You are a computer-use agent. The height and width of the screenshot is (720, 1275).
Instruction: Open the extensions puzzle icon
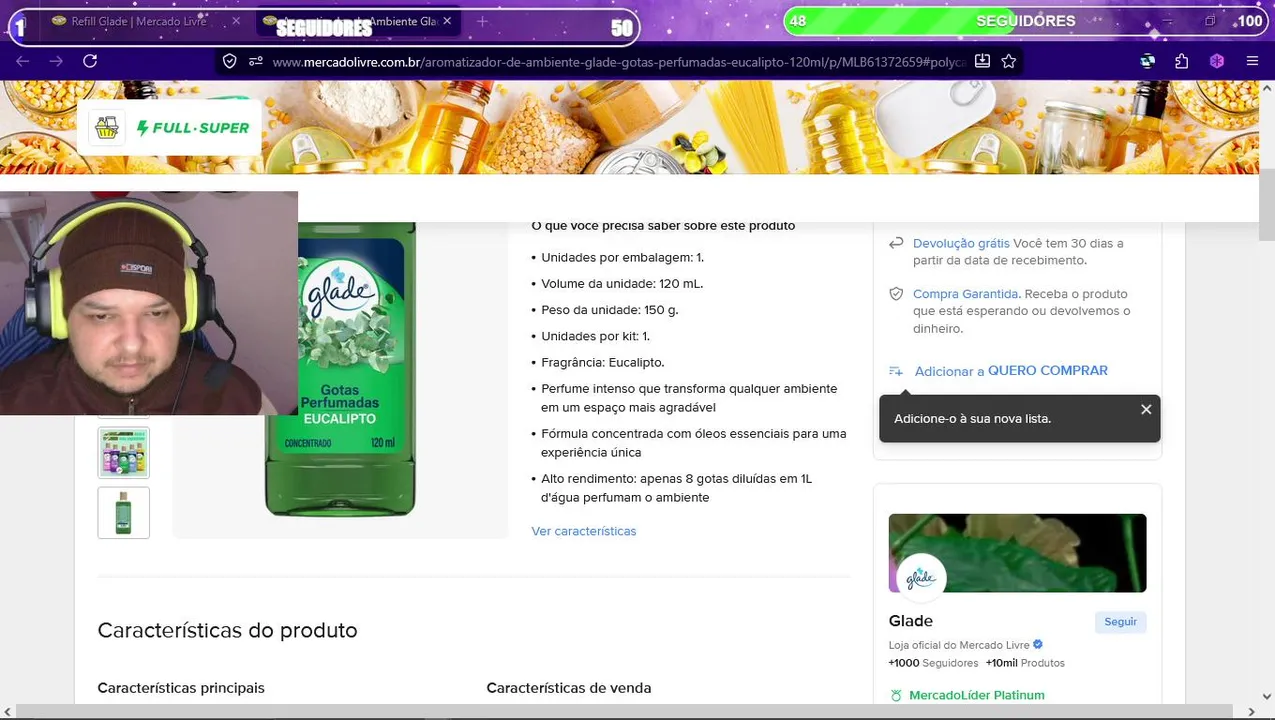tap(1182, 61)
